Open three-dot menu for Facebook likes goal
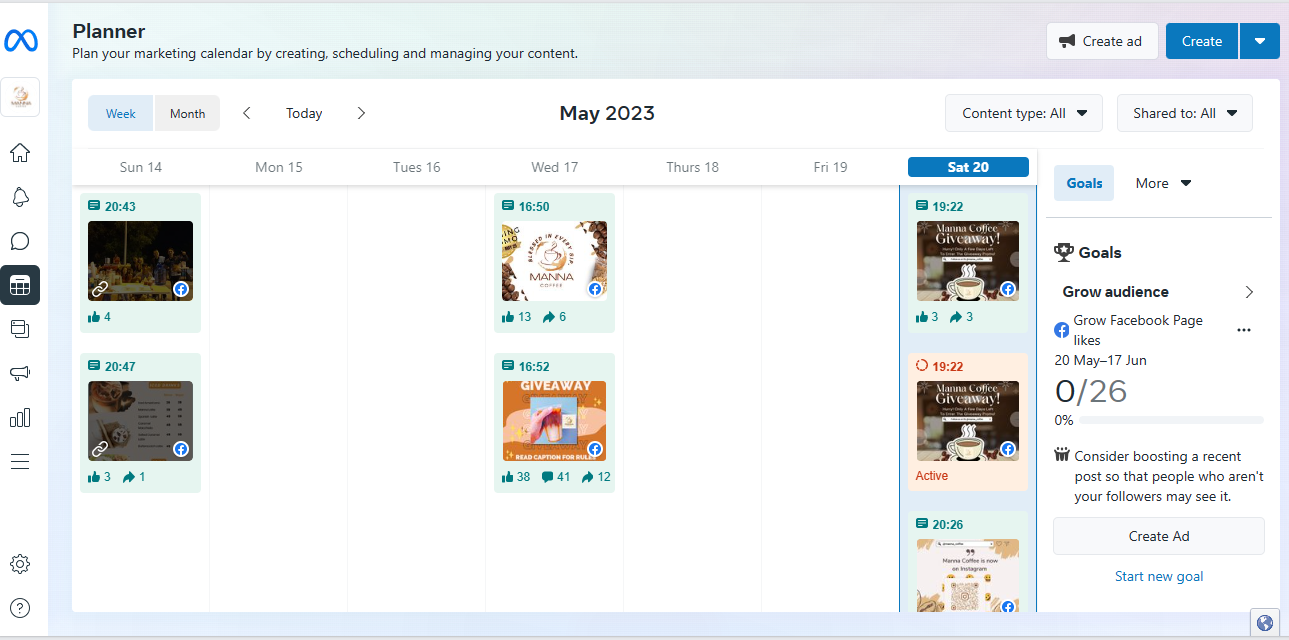 click(1244, 330)
